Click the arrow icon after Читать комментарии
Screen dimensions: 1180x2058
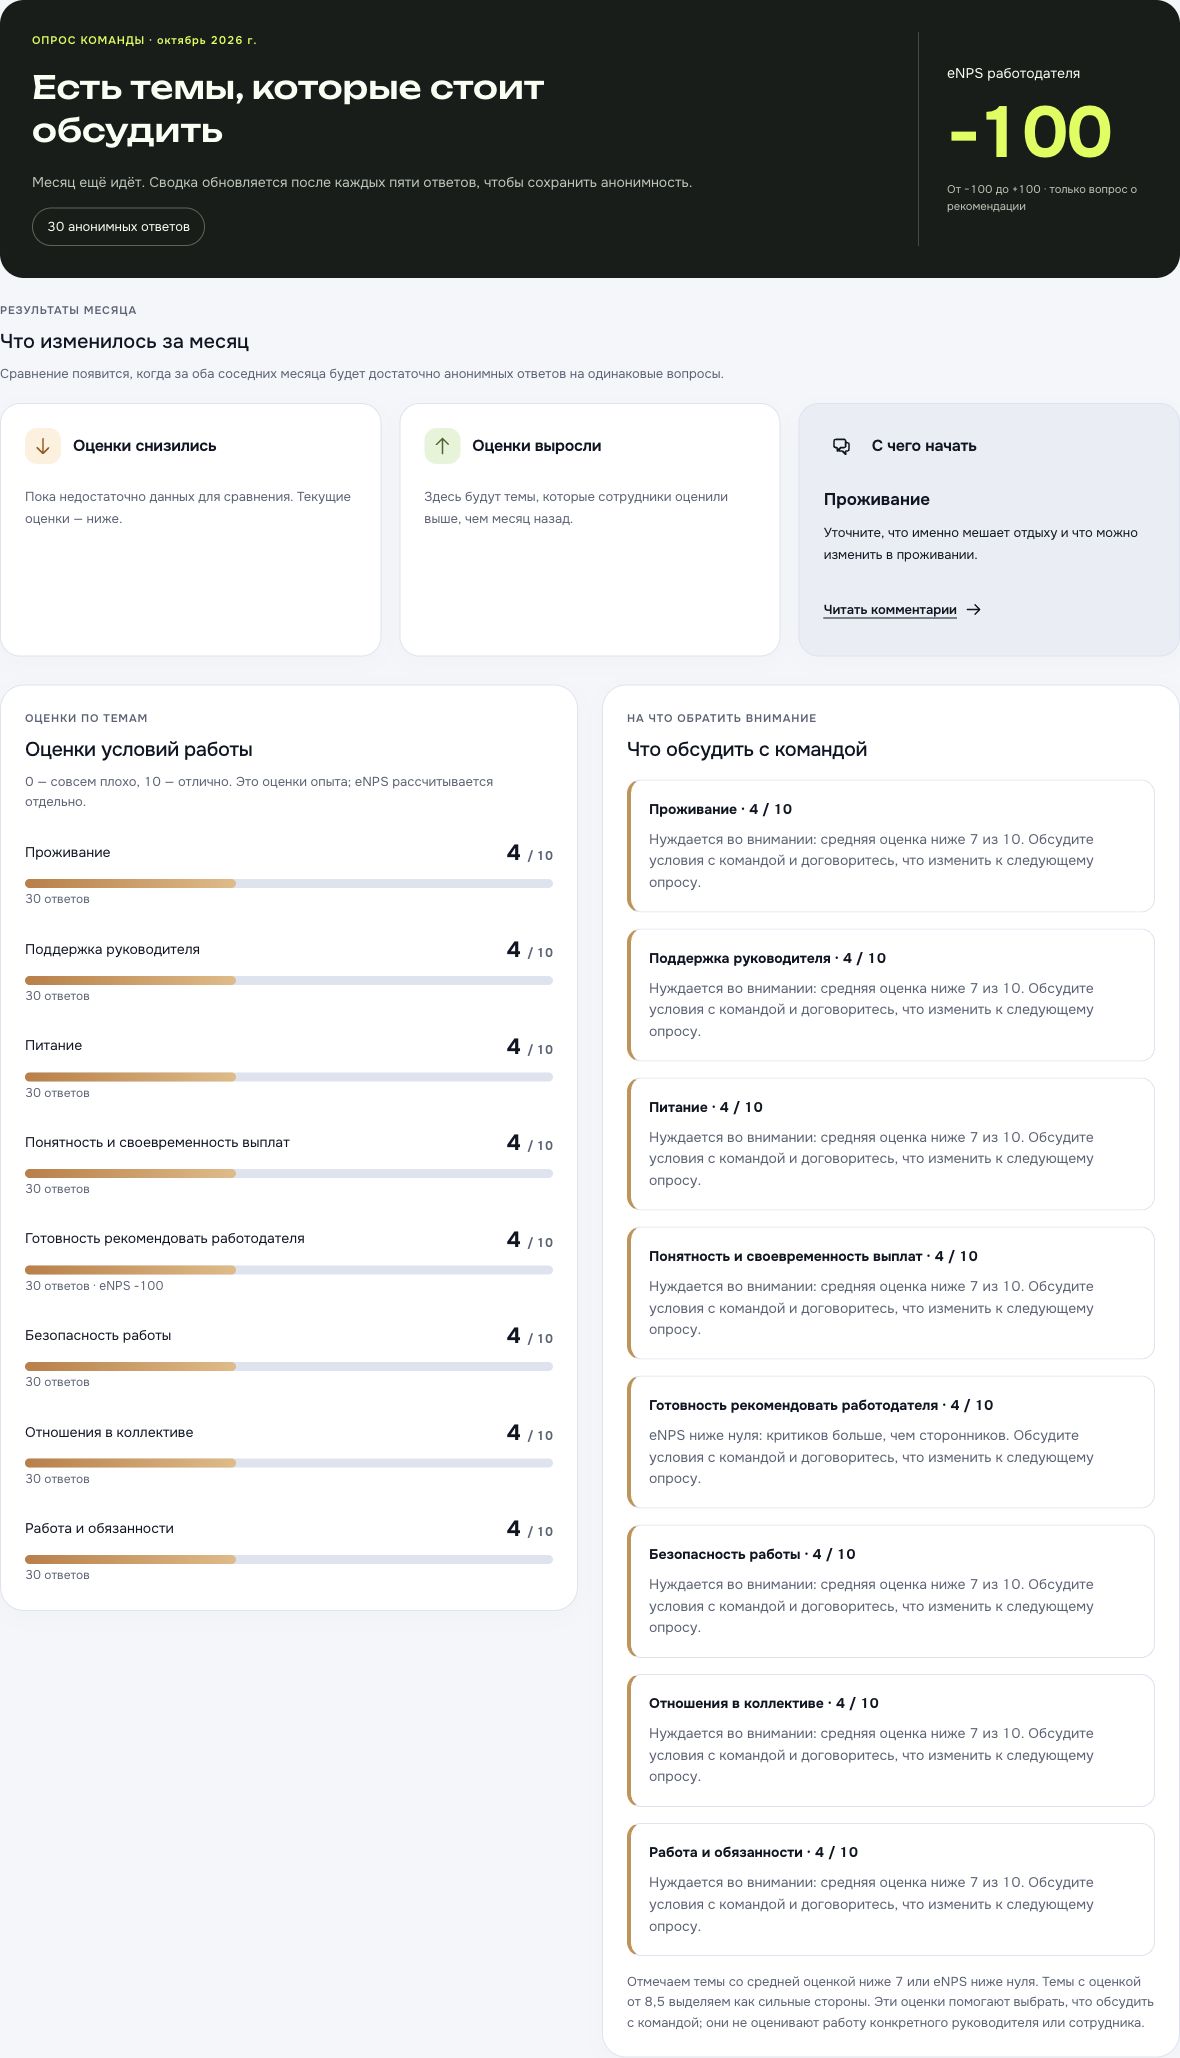pyautogui.click(x=974, y=610)
